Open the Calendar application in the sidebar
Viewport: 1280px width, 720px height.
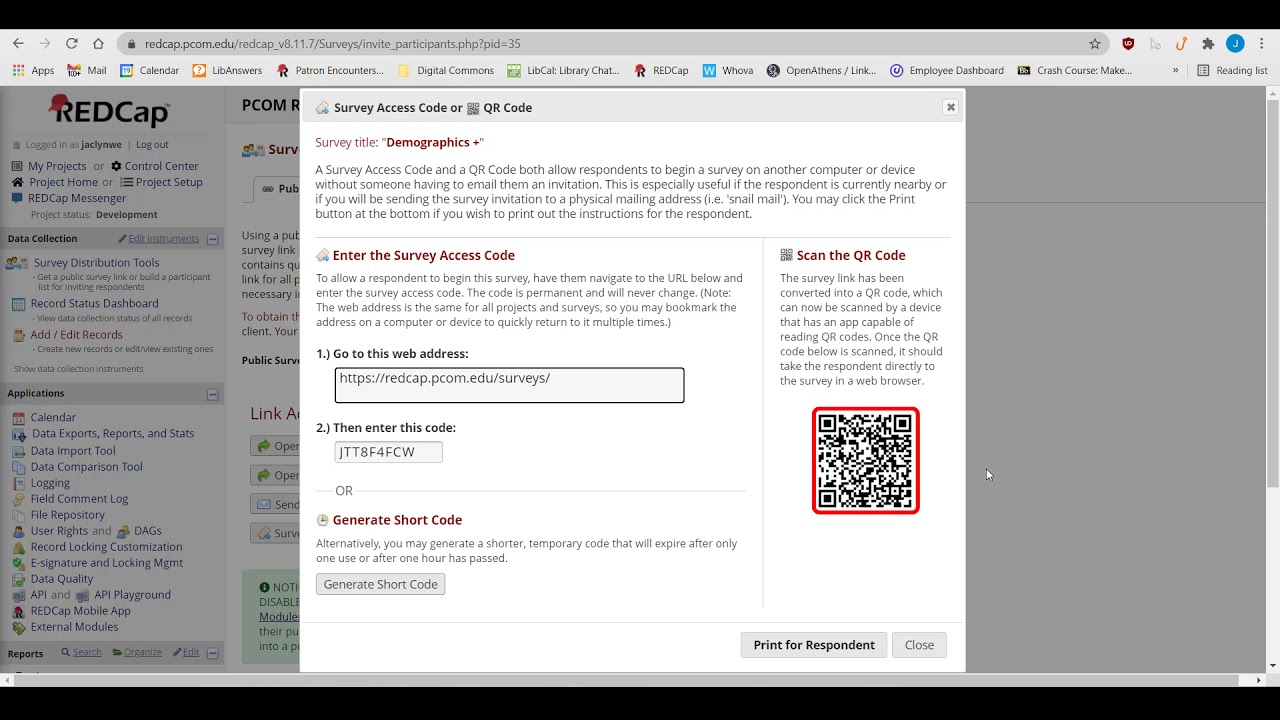(53, 417)
